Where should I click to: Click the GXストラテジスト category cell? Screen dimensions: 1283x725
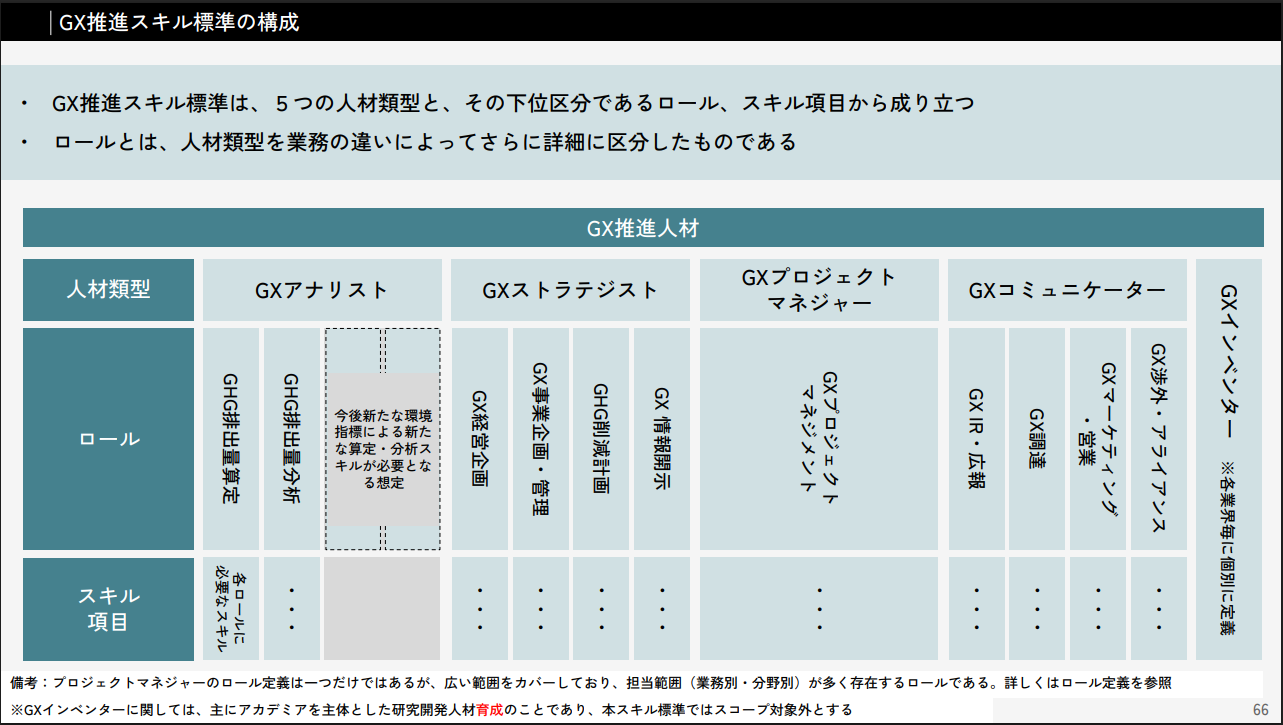point(570,290)
